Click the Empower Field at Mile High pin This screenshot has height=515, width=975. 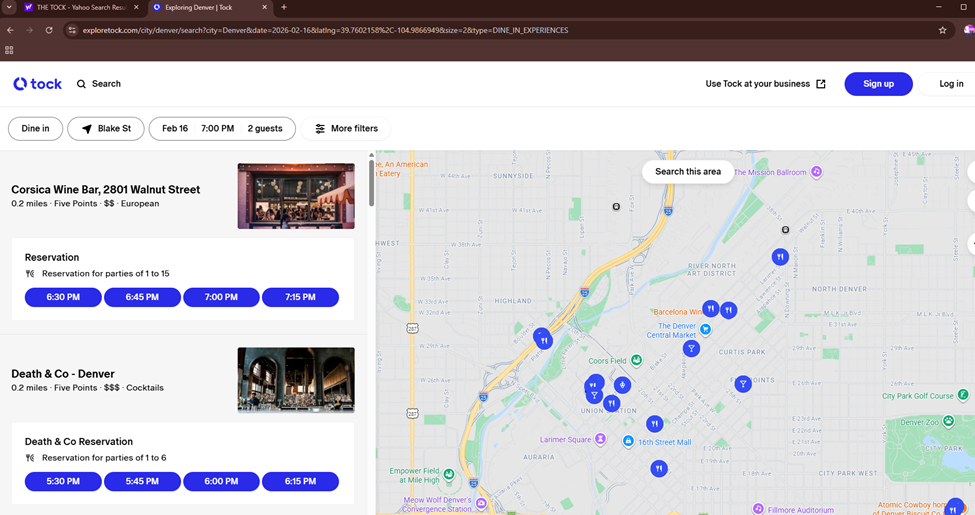[448, 475]
